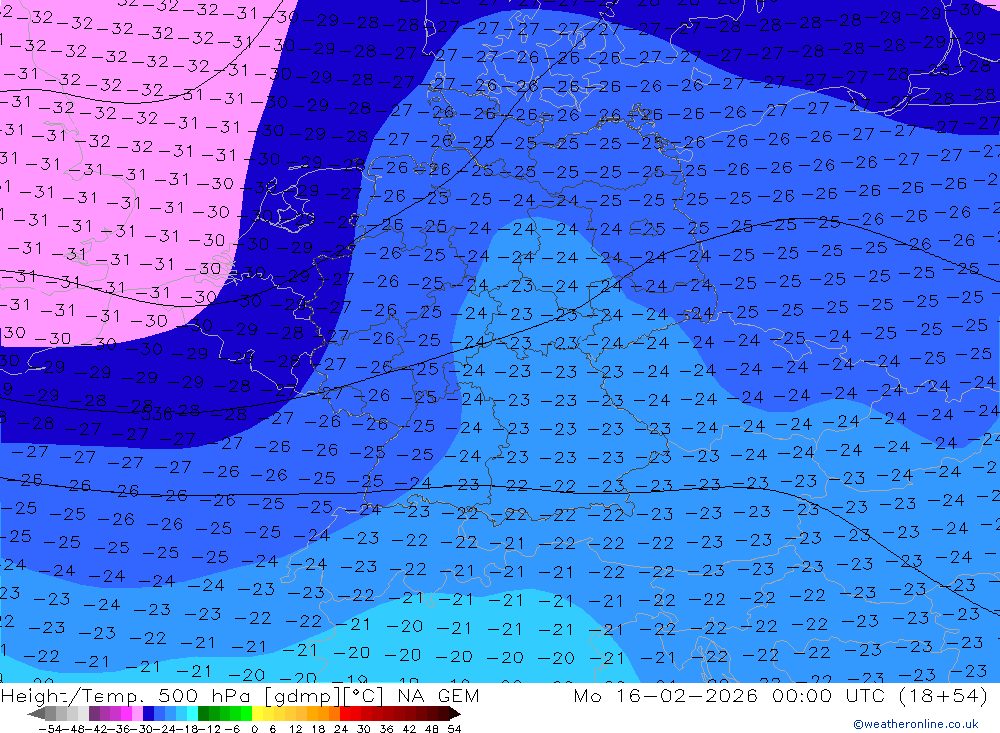This screenshot has width=1000, height=733.
Task: Click the 'NA GEM' model label
Action: tap(438, 695)
